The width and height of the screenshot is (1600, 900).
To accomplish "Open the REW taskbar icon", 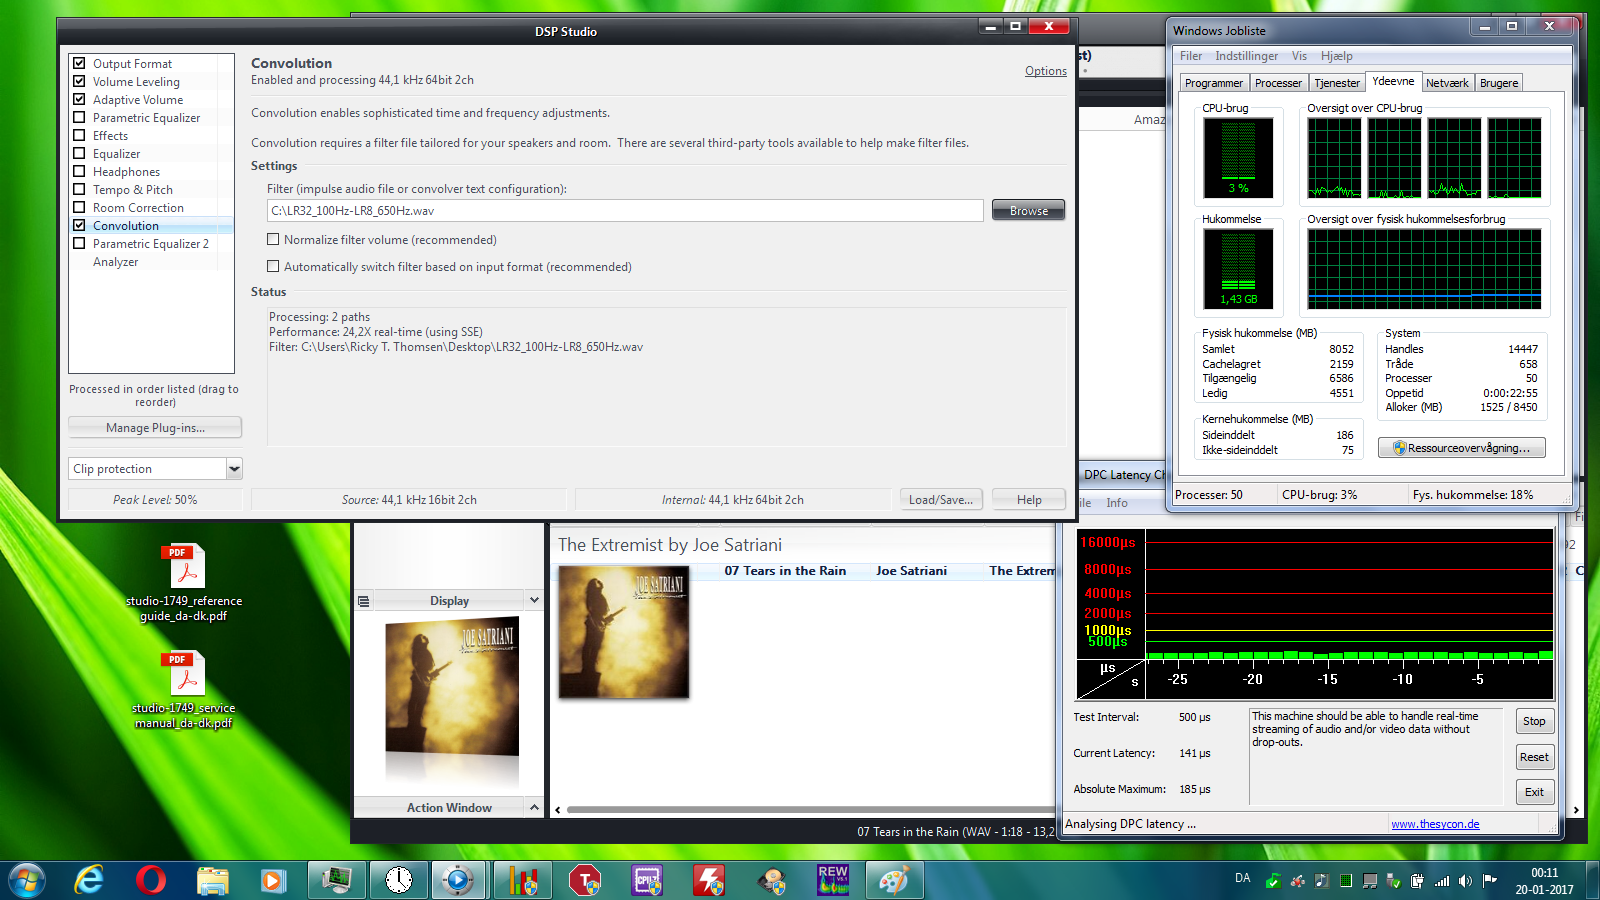I will pos(833,880).
